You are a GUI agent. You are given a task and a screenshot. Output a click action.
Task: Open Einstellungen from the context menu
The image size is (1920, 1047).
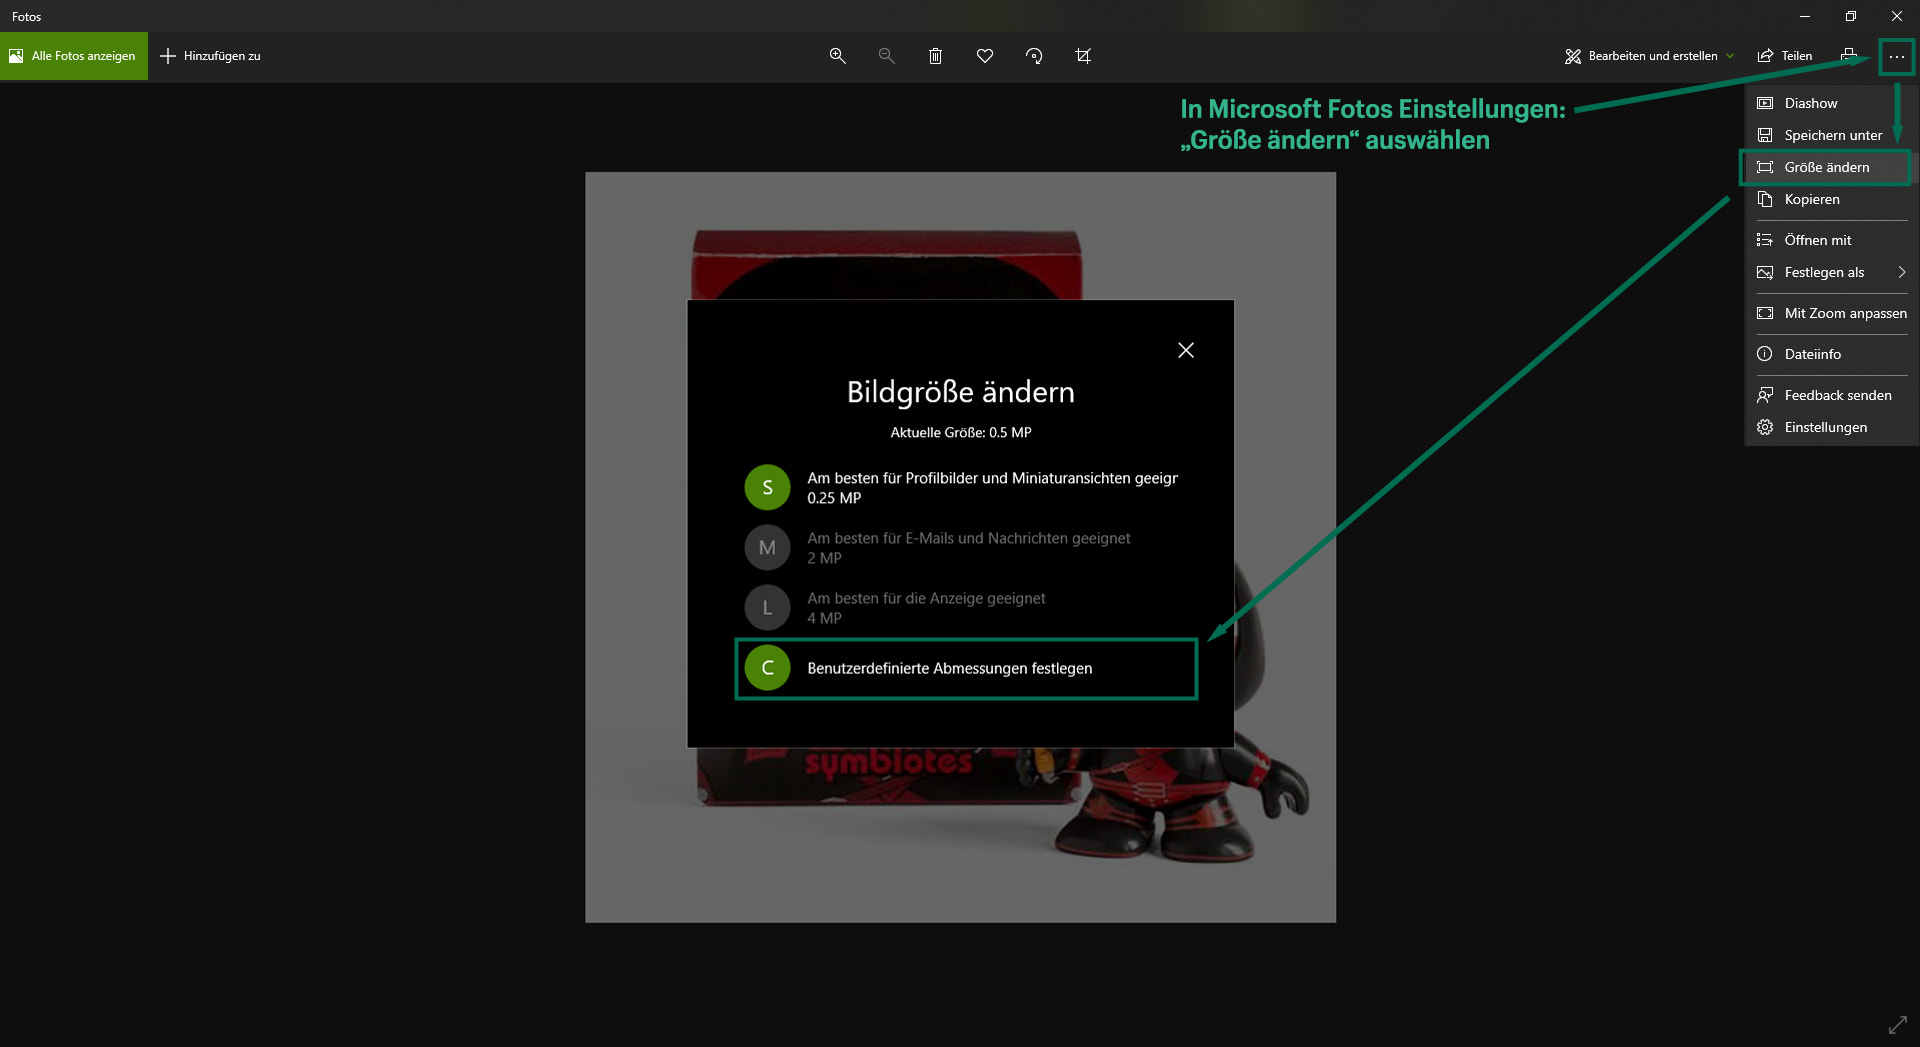(x=1826, y=427)
